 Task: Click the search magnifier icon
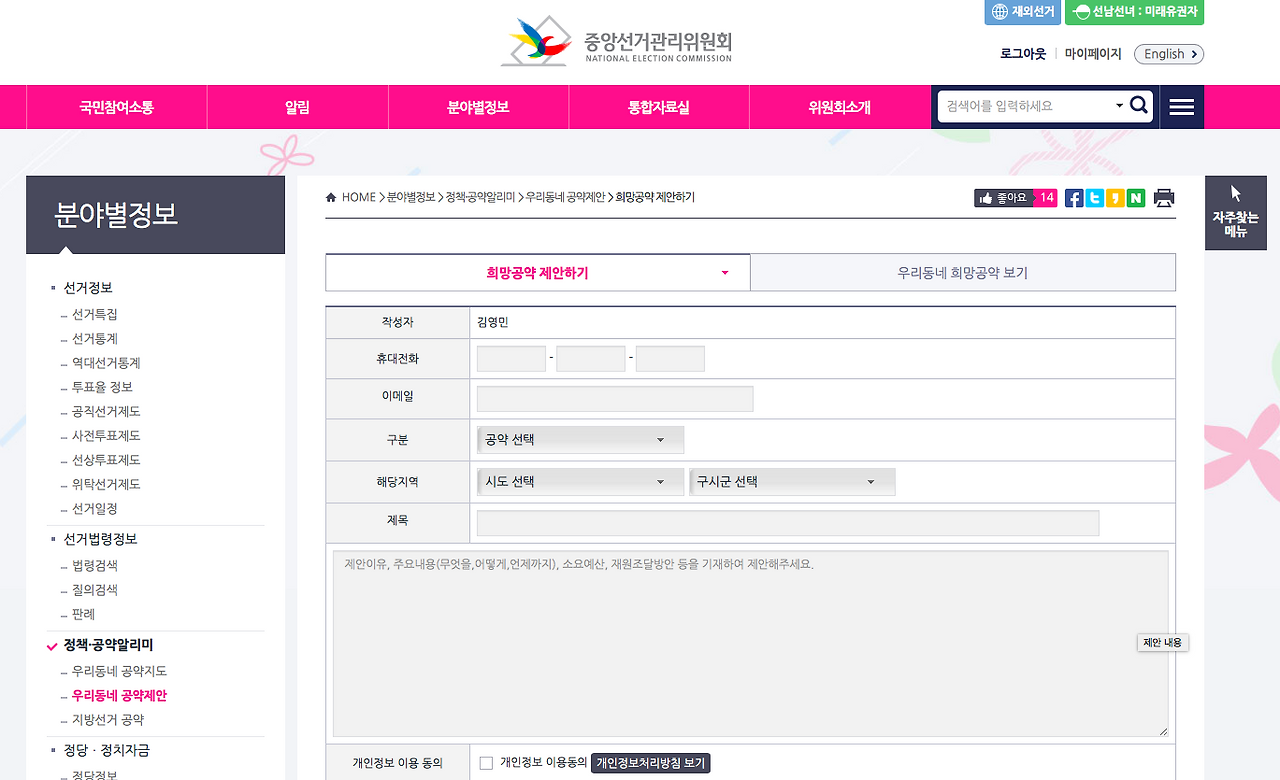pyautogui.click(x=1140, y=104)
